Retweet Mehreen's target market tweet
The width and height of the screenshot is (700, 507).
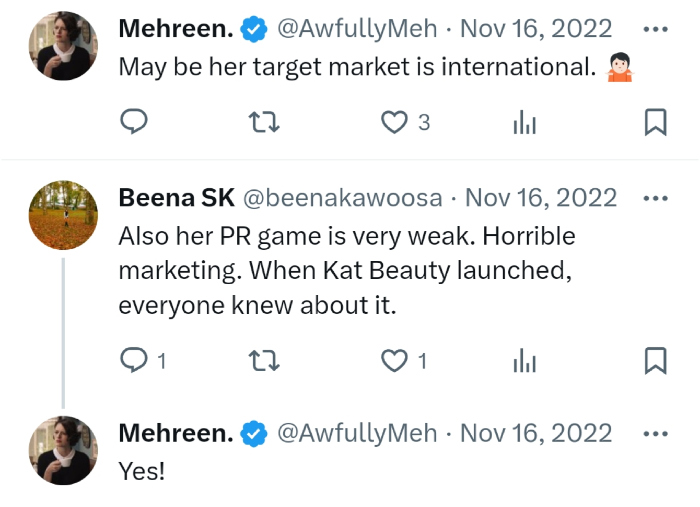pyautogui.click(x=263, y=122)
